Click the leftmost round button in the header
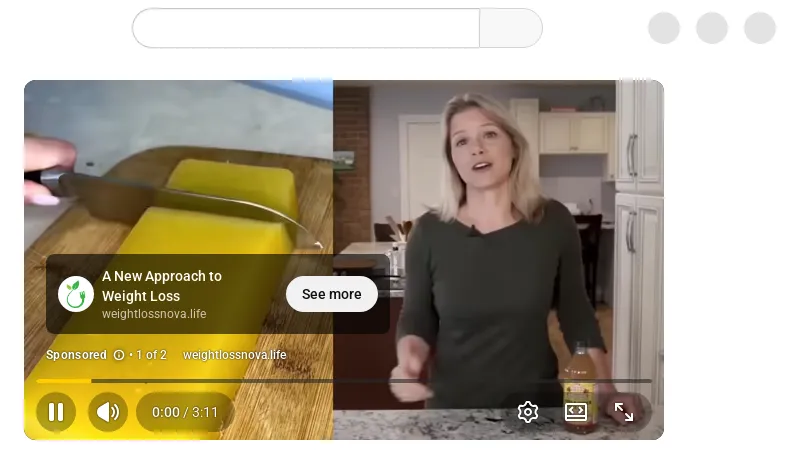This screenshot has height=450, width=800. (x=664, y=28)
